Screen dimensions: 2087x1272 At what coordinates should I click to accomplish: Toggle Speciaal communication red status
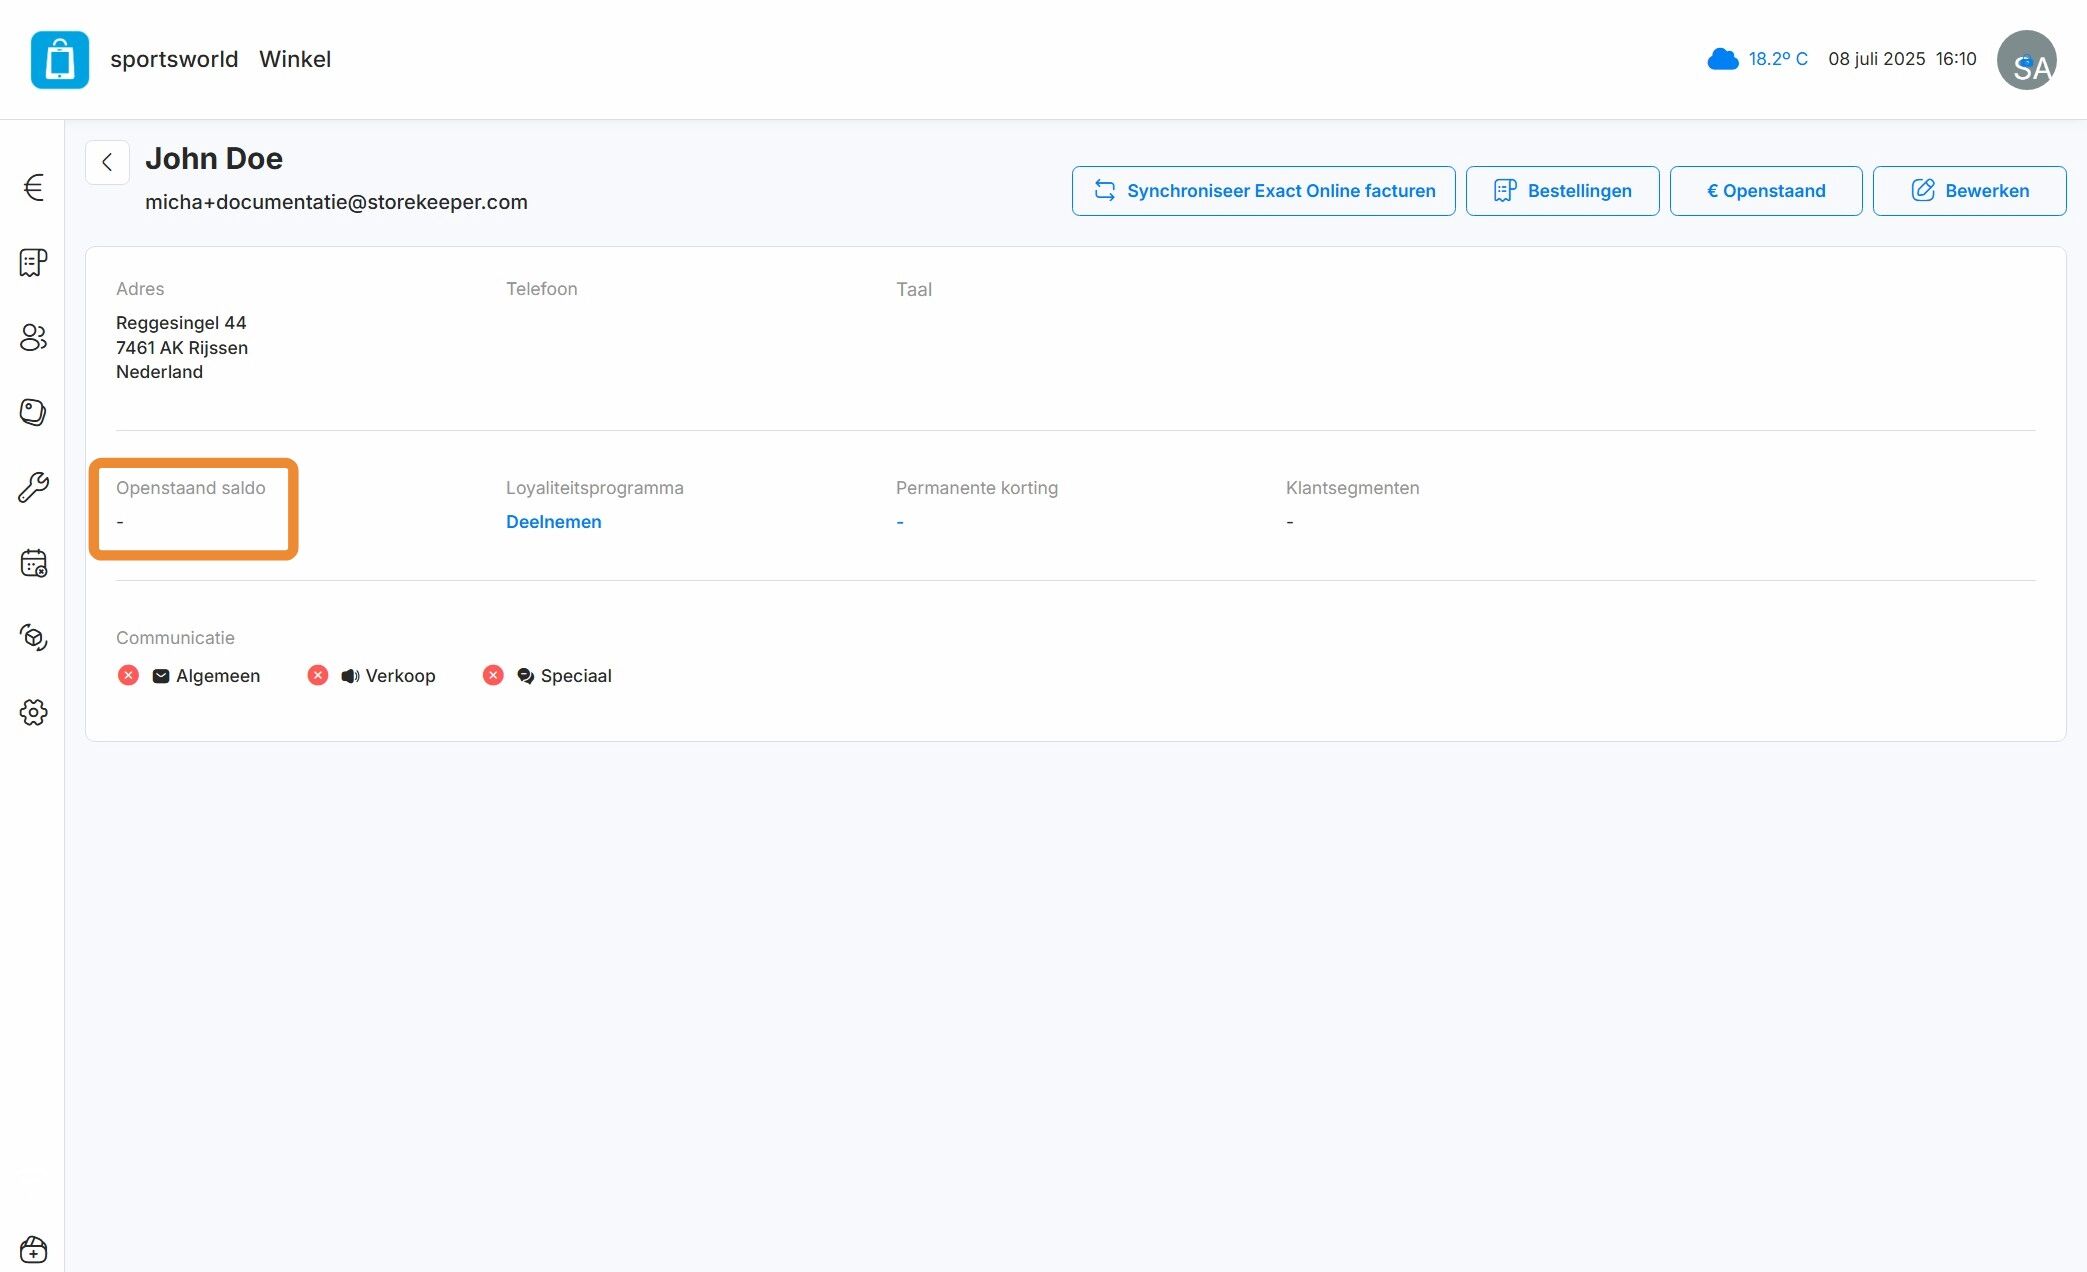pyautogui.click(x=493, y=676)
